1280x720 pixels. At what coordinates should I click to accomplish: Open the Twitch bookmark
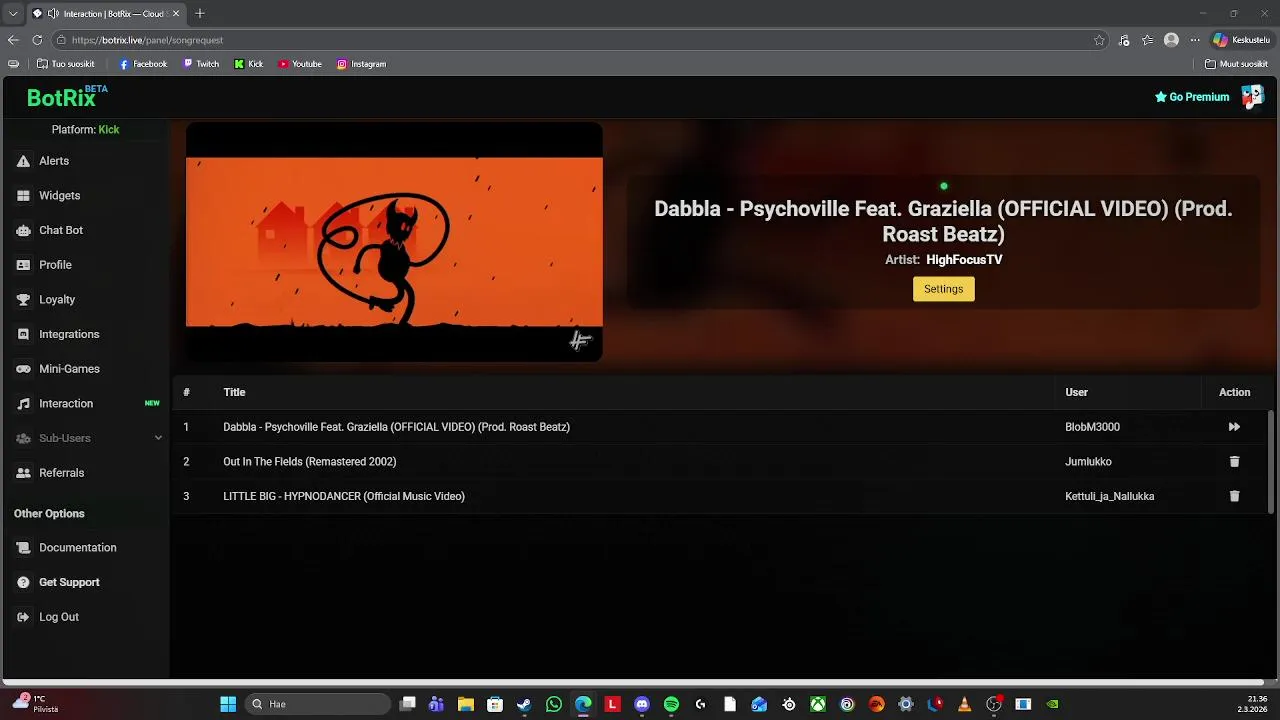pyautogui.click(x=201, y=64)
